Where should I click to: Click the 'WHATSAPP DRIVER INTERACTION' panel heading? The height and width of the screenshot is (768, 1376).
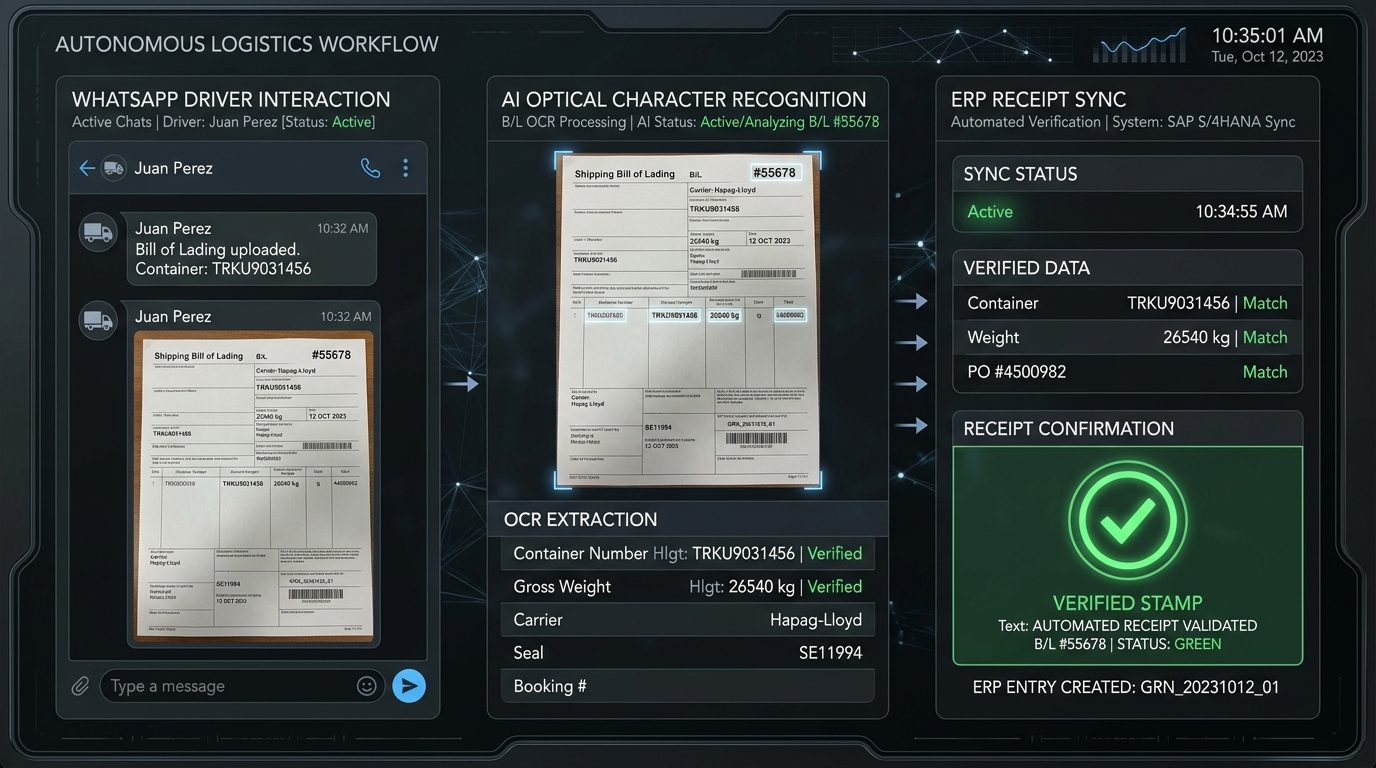(x=231, y=99)
